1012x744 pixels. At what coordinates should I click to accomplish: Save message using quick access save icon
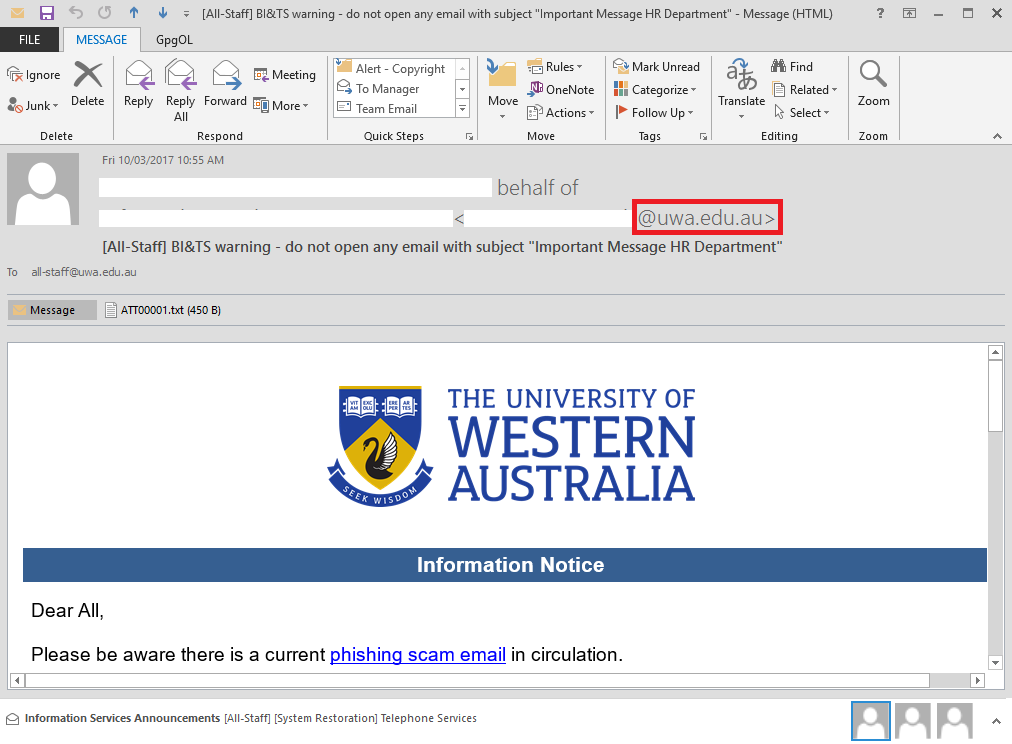tap(47, 13)
